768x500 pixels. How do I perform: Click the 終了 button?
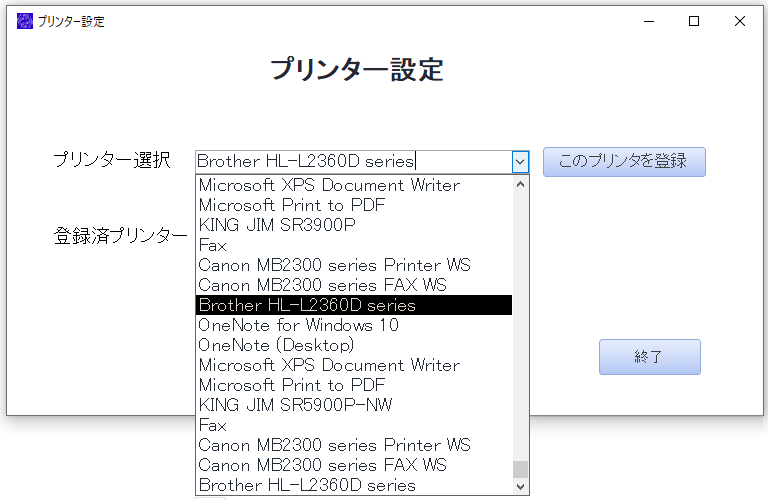(x=649, y=357)
